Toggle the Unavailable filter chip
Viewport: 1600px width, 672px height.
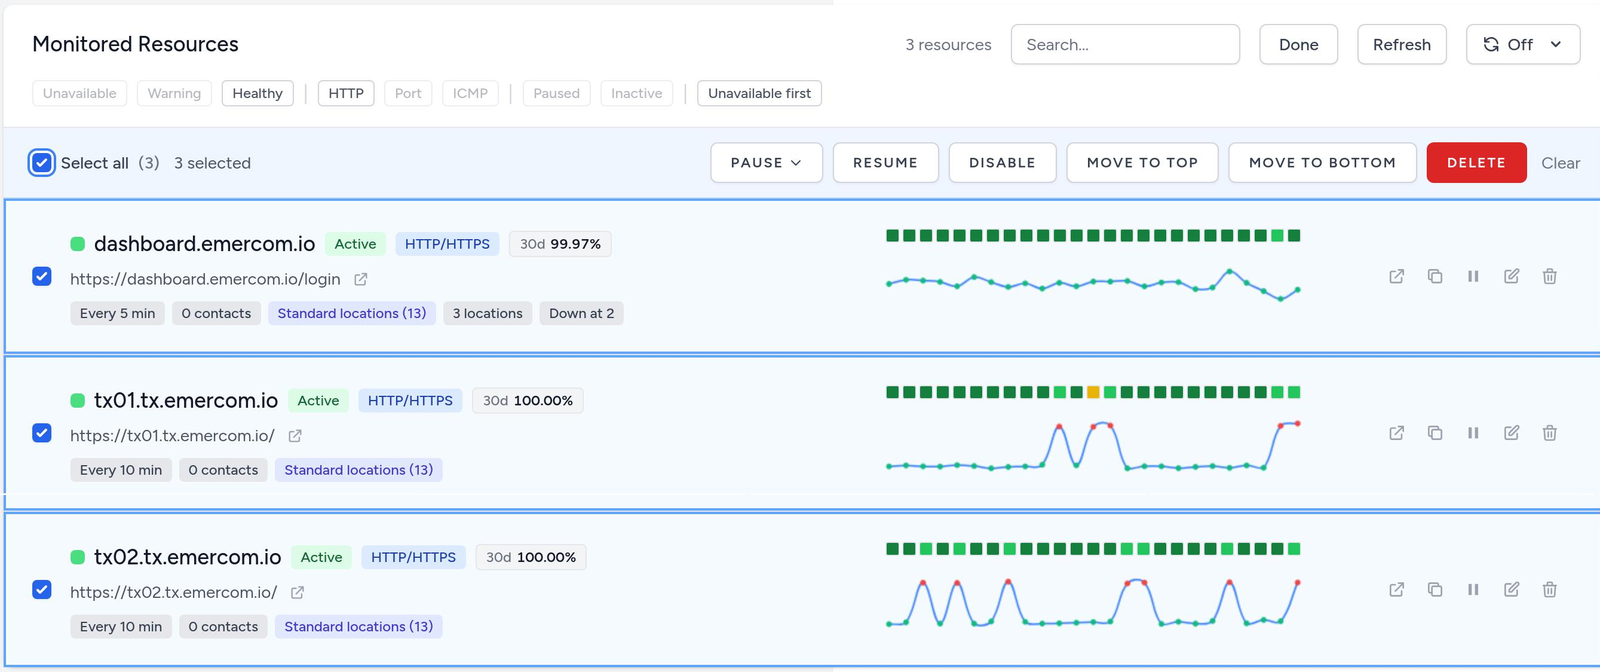click(80, 93)
